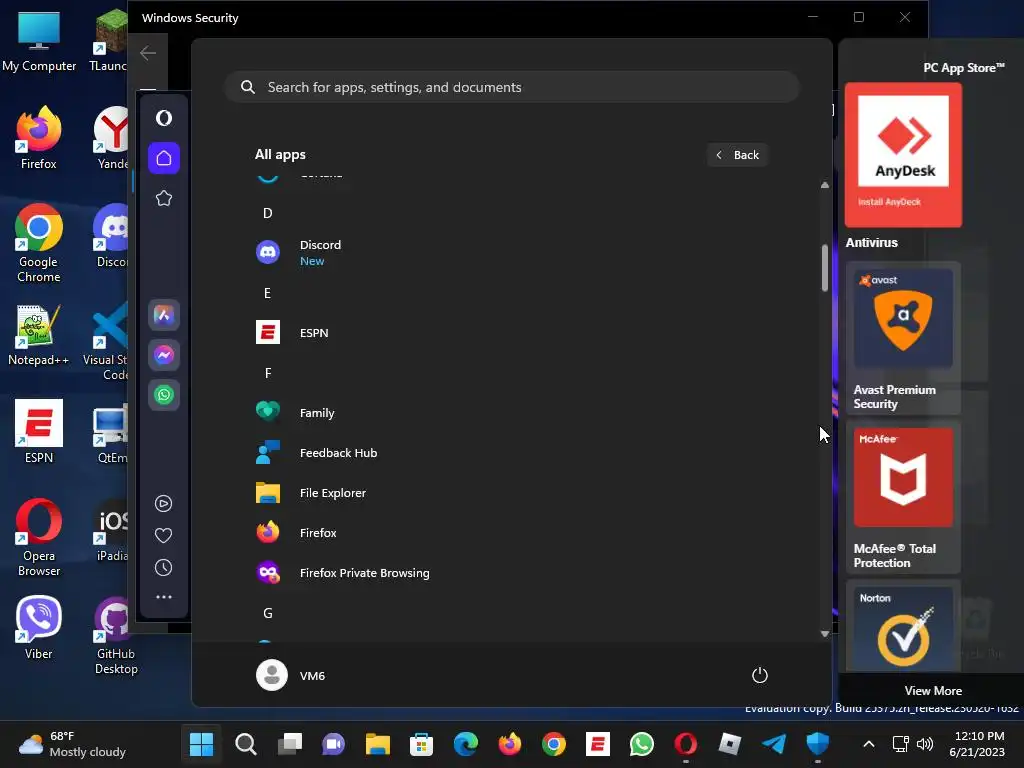Click the Windows Start button on taskbar
The image size is (1024, 768).
tap(201, 744)
